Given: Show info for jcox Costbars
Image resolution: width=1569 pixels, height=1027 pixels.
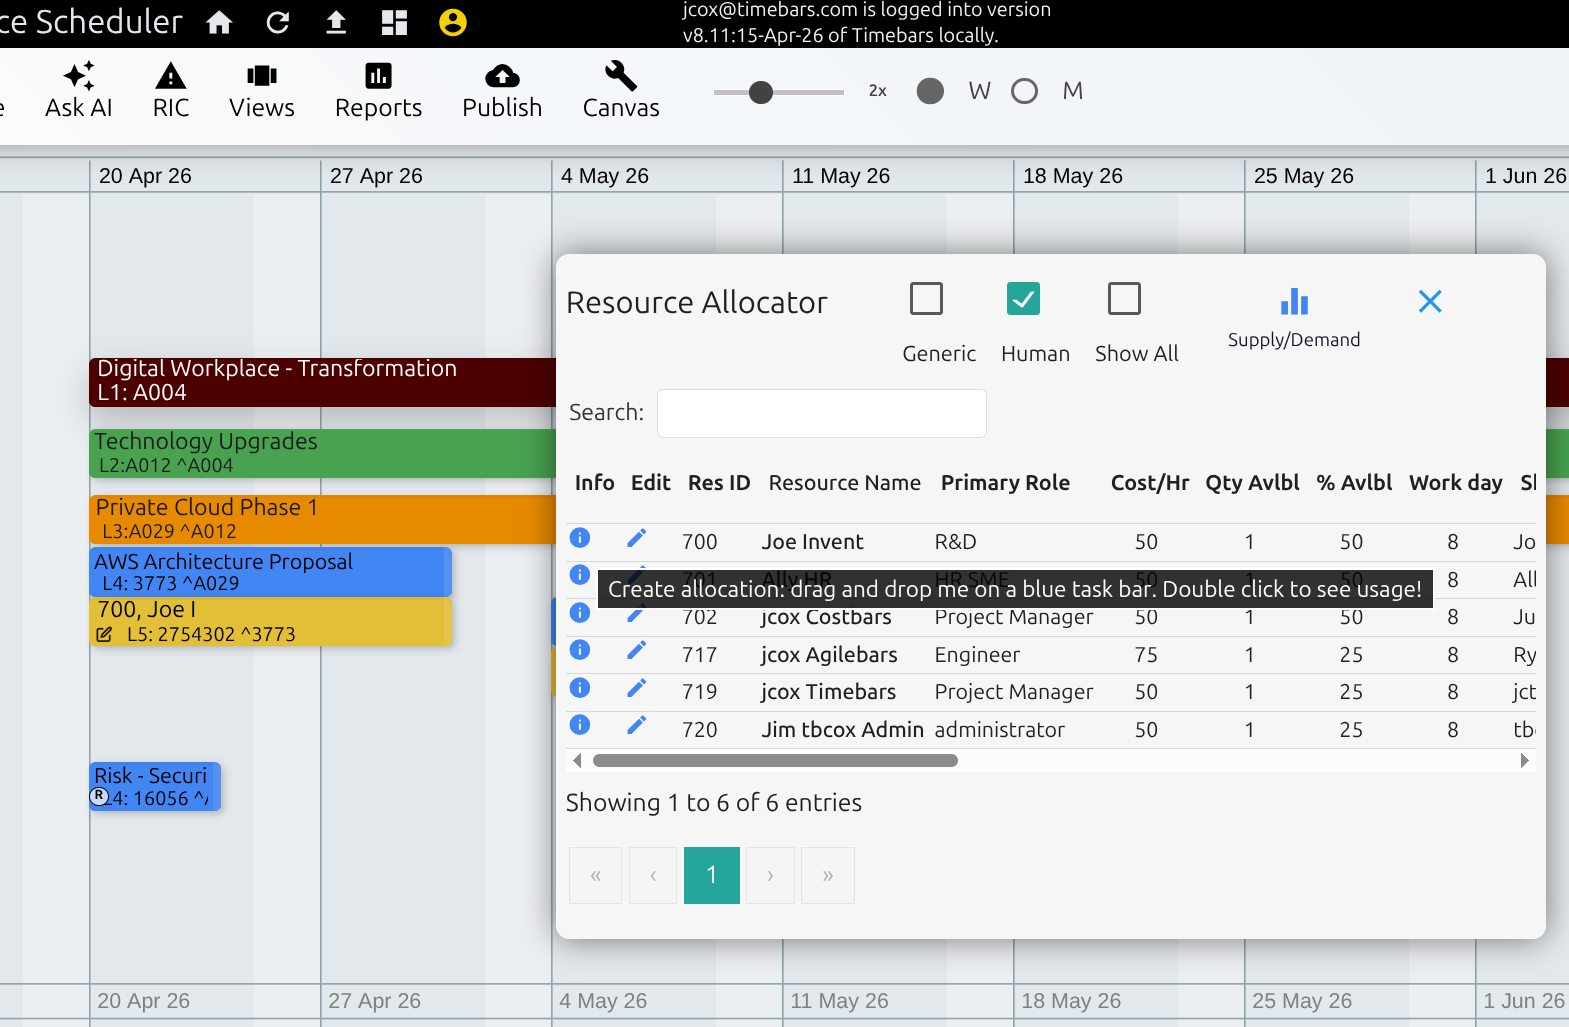Looking at the screenshot, I should point(579,612).
